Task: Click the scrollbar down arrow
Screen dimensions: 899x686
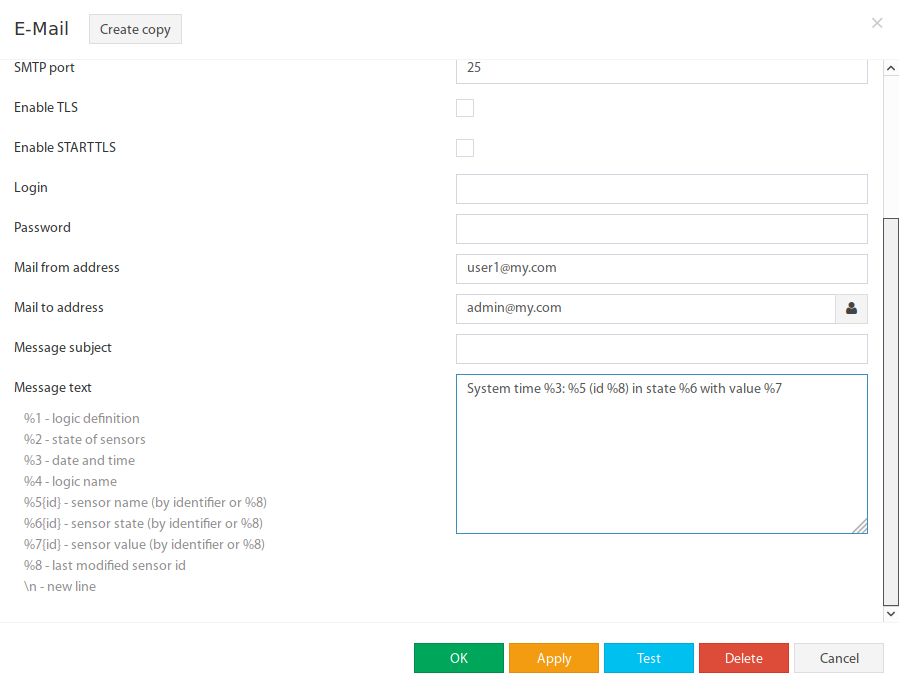Action: tap(890, 614)
